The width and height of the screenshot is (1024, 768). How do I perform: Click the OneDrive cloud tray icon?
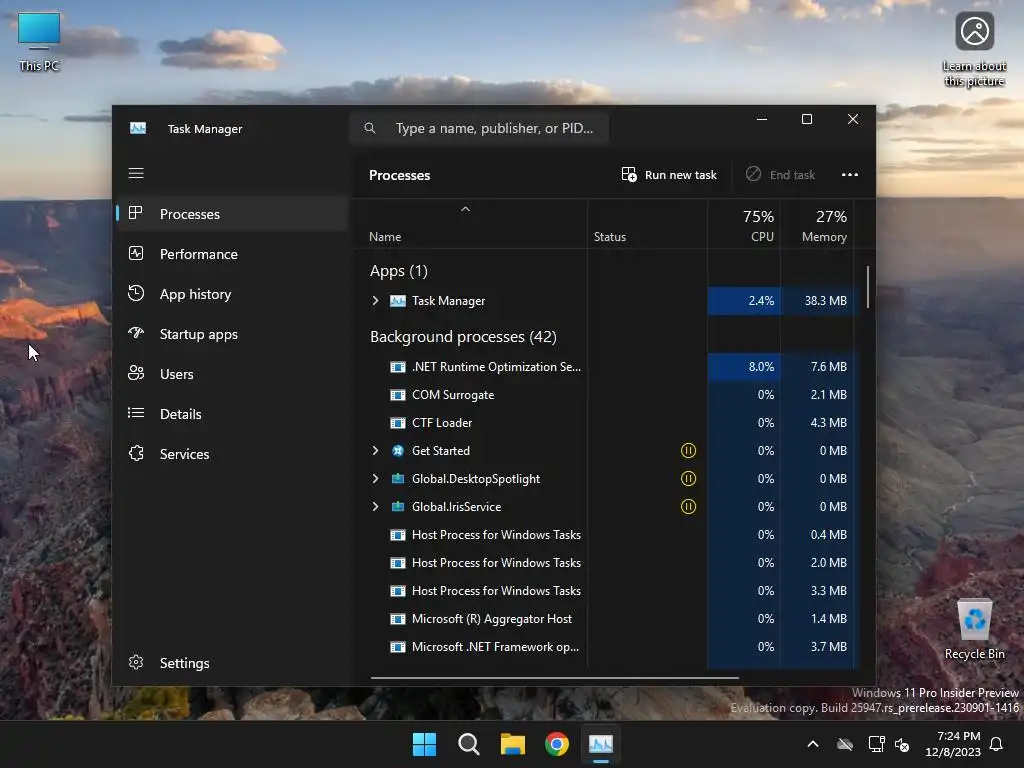845,744
